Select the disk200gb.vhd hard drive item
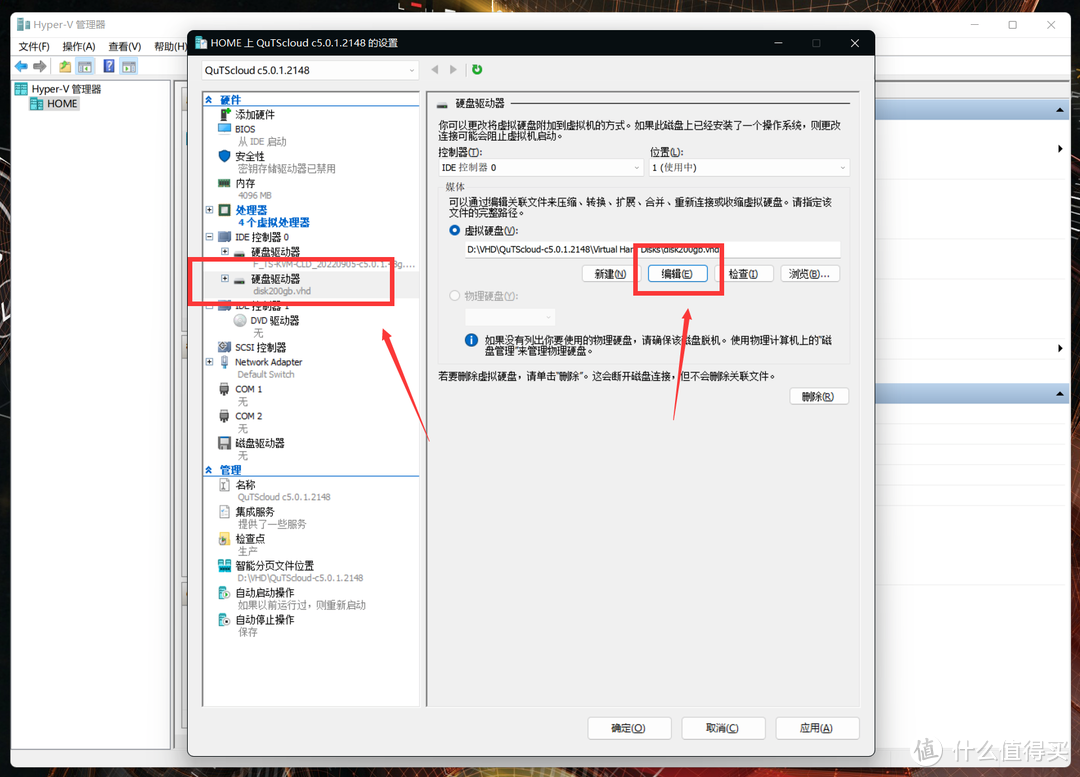1080x777 pixels. click(276, 284)
